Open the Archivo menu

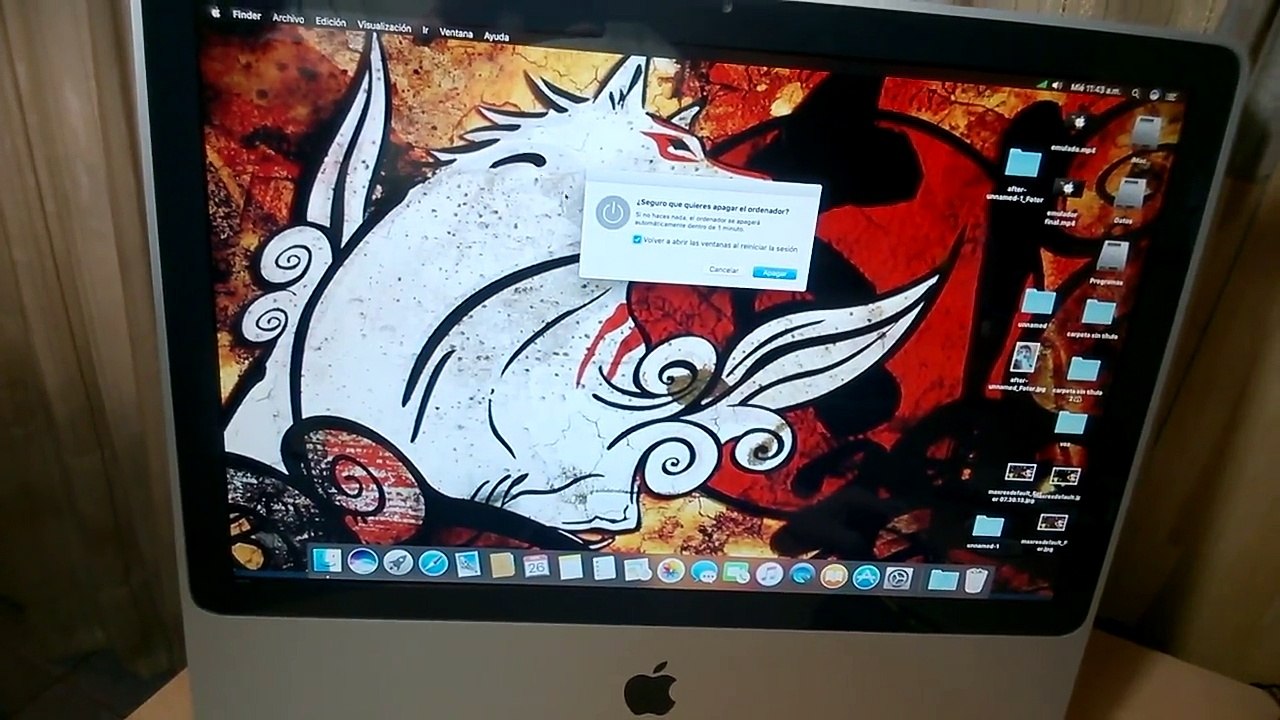point(288,19)
